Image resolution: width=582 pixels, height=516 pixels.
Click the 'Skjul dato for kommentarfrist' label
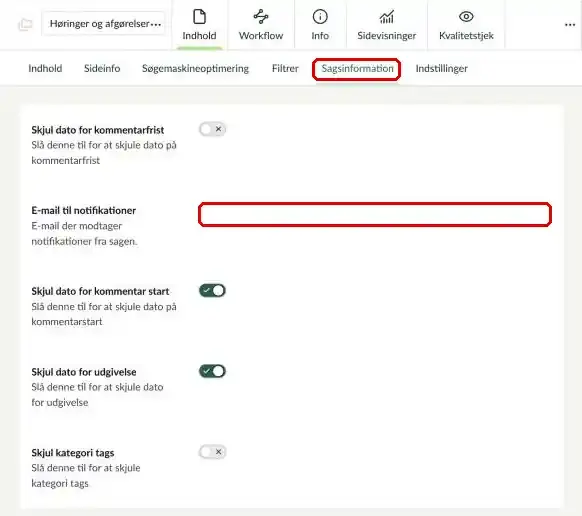tap(98, 130)
